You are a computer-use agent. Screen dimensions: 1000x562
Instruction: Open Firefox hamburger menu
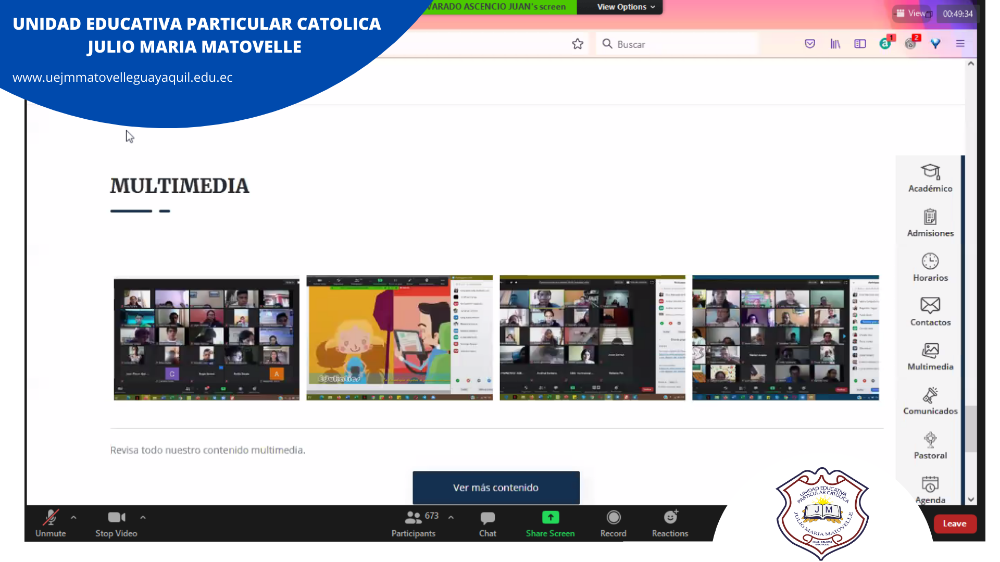pos(960,43)
